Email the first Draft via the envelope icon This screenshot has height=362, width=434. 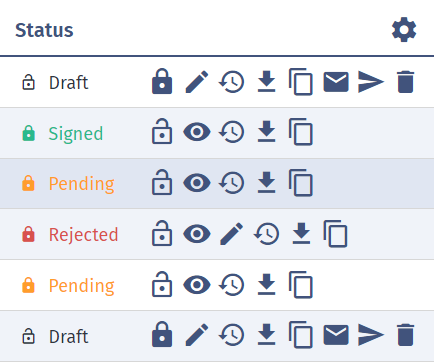pos(336,82)
